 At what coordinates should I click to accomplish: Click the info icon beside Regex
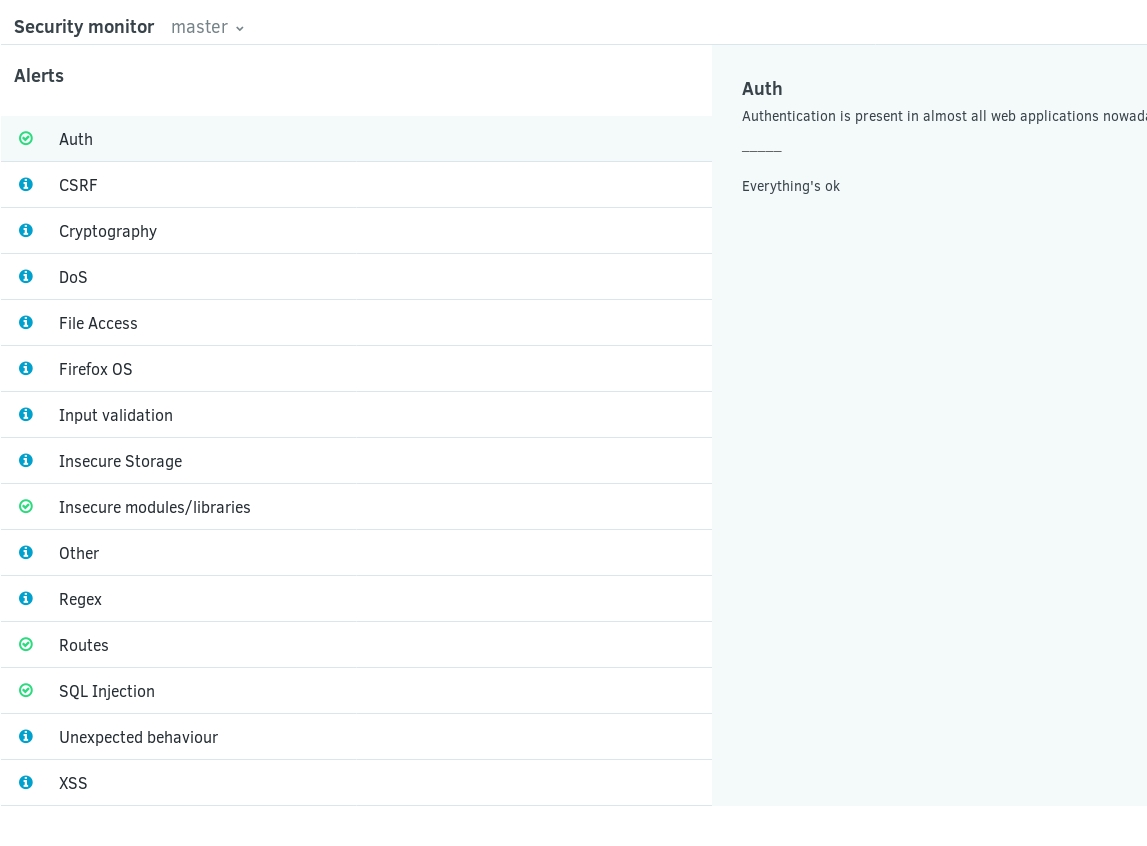pyautogui.click(x=26, y=599)
